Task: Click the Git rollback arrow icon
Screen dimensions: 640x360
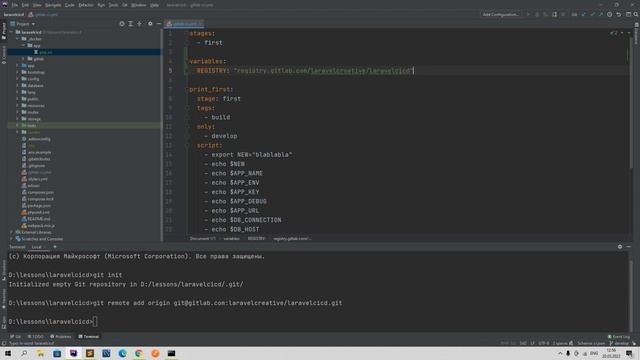Action: (618, 14)
